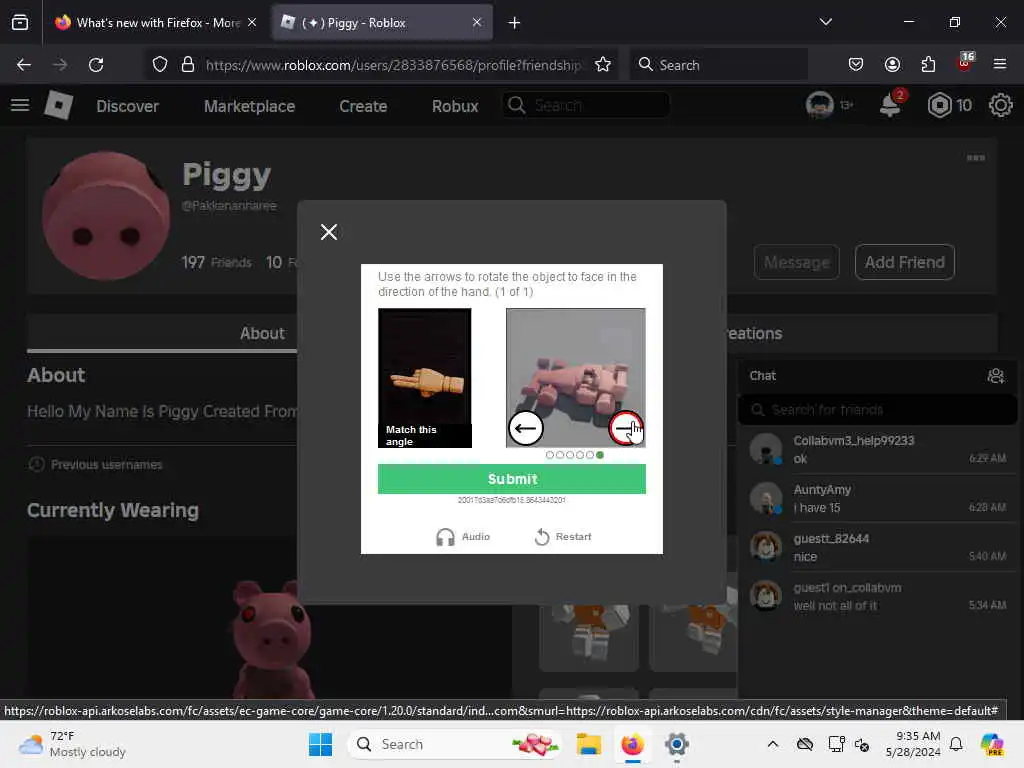Open the Robux page

coord(455,106)
